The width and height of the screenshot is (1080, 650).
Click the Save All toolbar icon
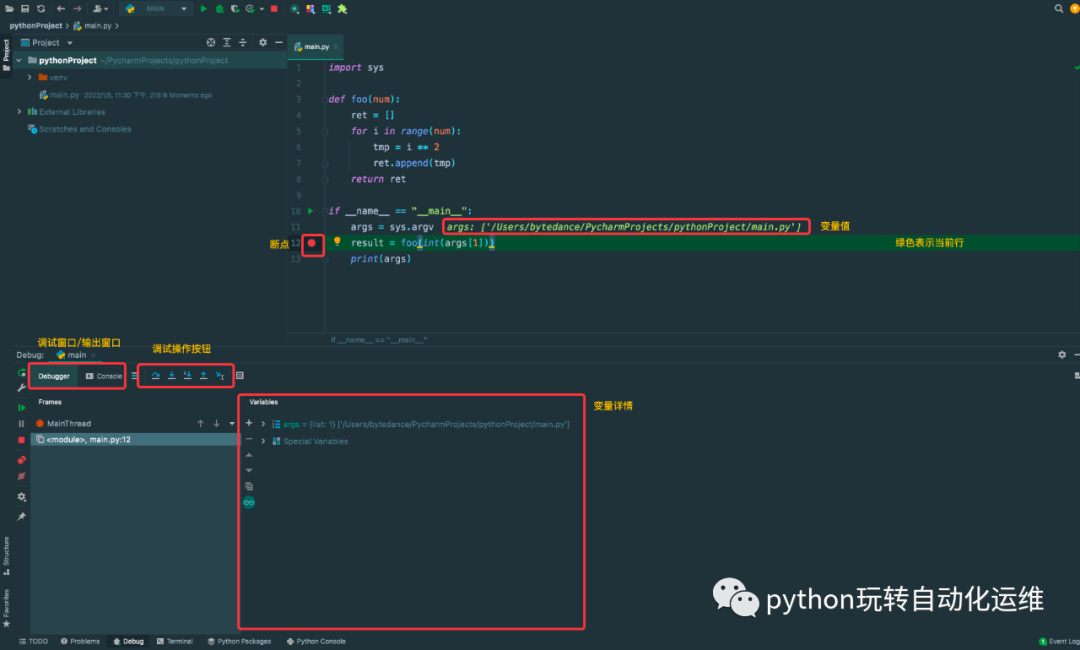point(25,9)
